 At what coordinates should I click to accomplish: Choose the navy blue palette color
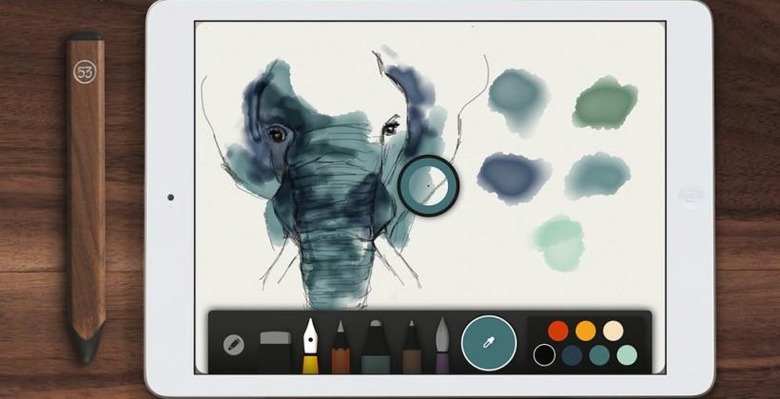(572, 355)
